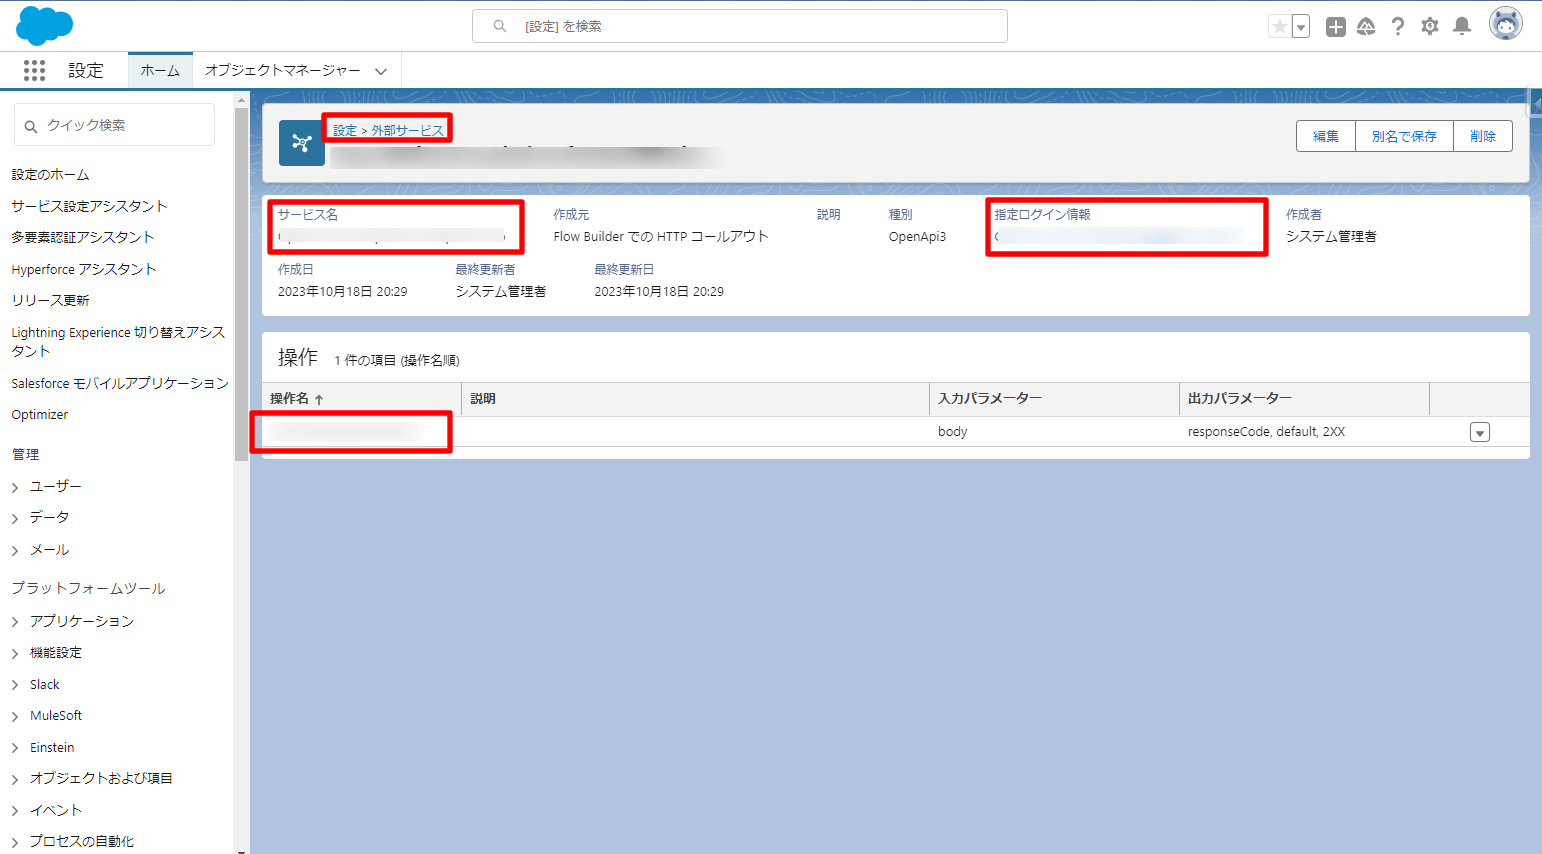Open the user avatar profile menu

click(x=1505, y=24)
